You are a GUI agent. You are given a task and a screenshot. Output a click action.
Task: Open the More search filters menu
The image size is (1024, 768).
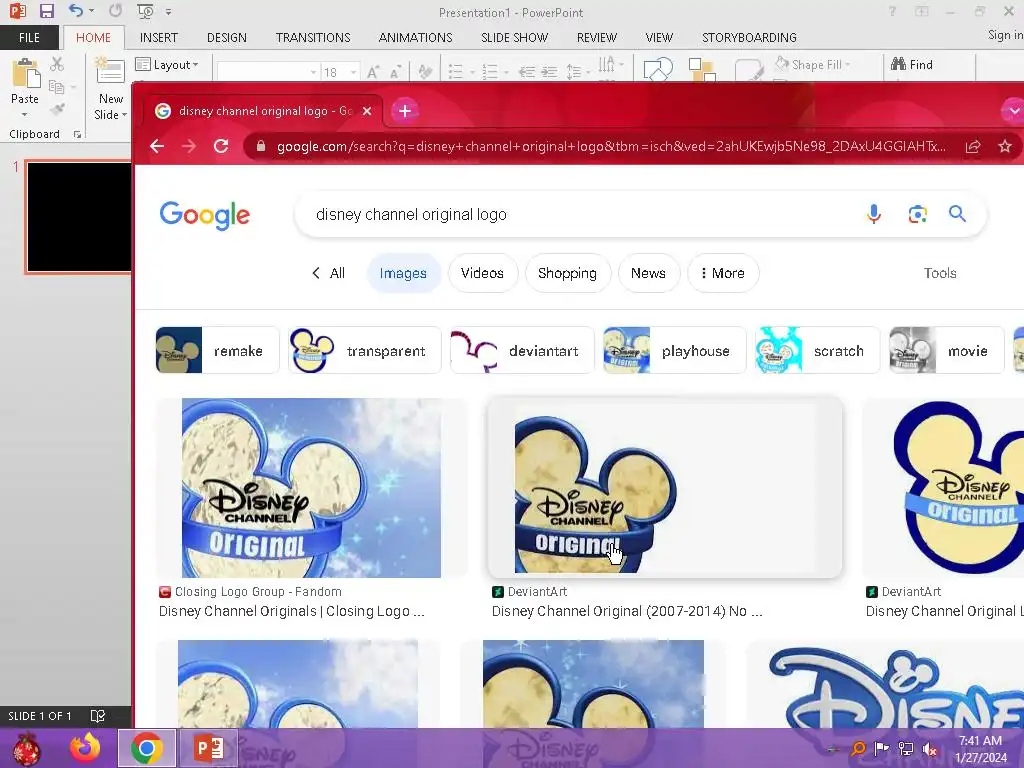(x=723, y=273)
